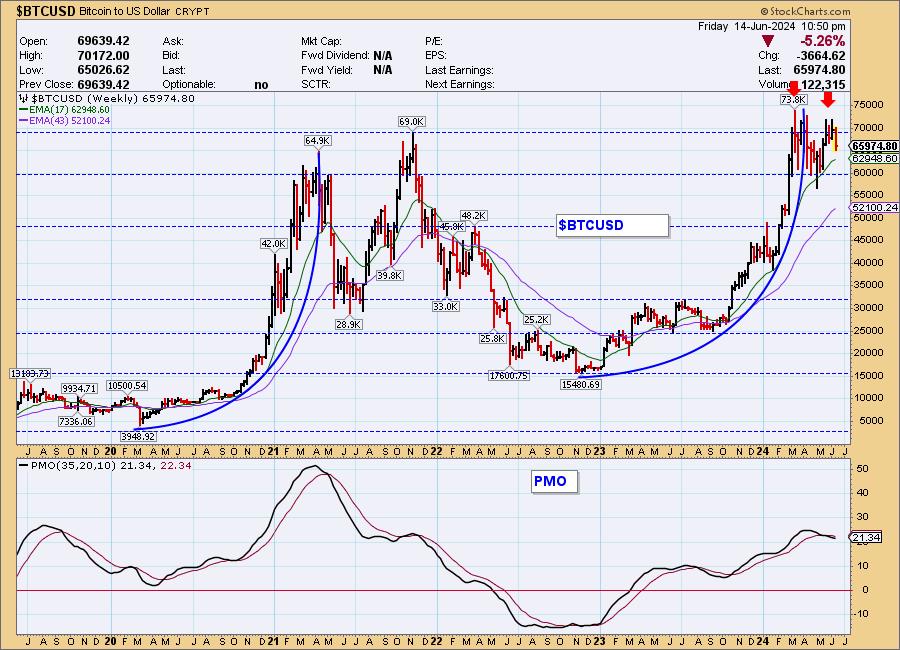Click the Optionable value 'no'
The image size is (900, 650).
point(261,85)
